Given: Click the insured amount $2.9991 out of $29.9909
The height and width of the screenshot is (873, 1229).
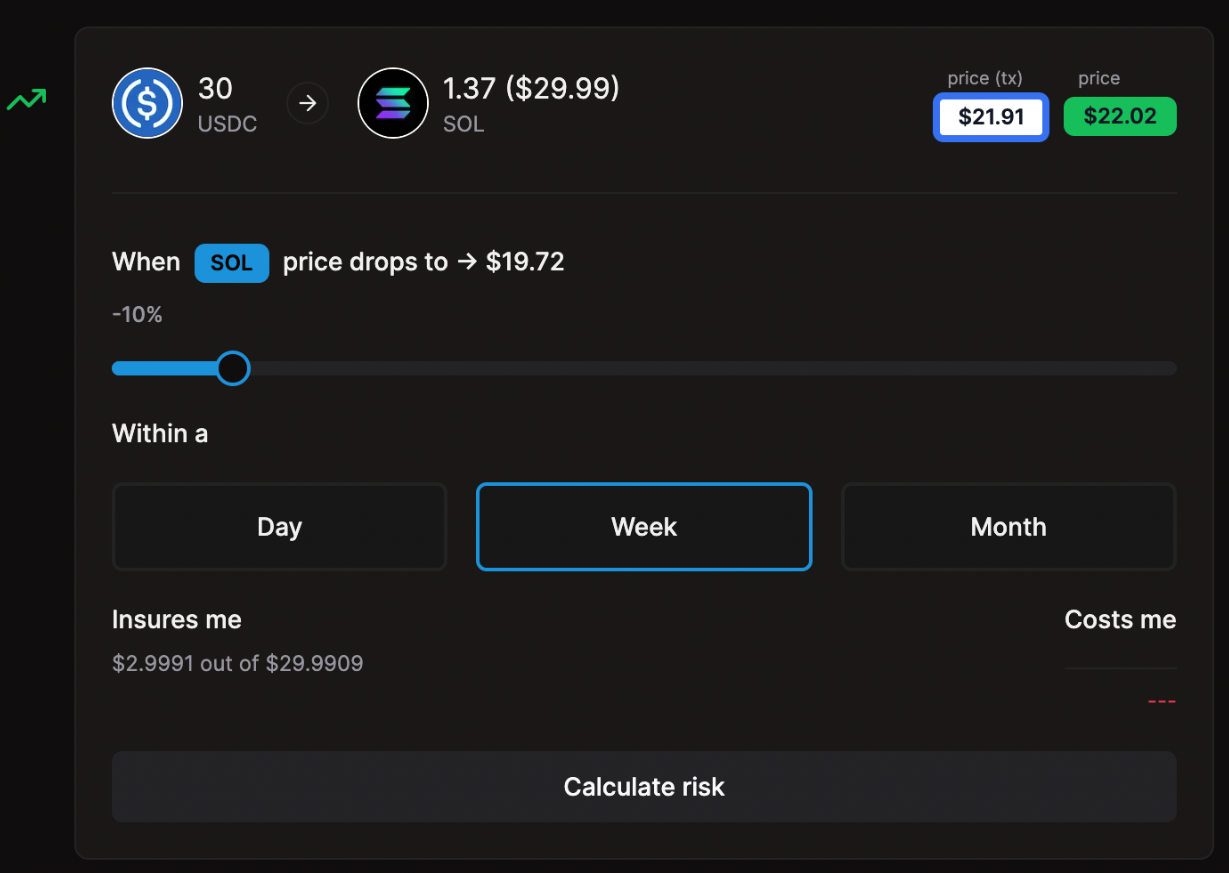Looking at the screenshot, I should pyautogui.click(x=237, y=663).
